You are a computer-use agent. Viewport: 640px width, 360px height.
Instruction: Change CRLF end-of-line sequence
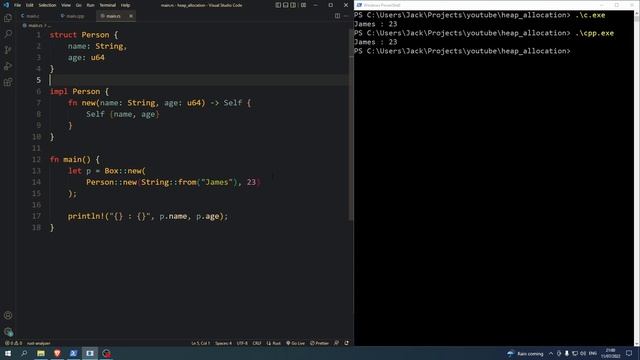coord(257,343)
